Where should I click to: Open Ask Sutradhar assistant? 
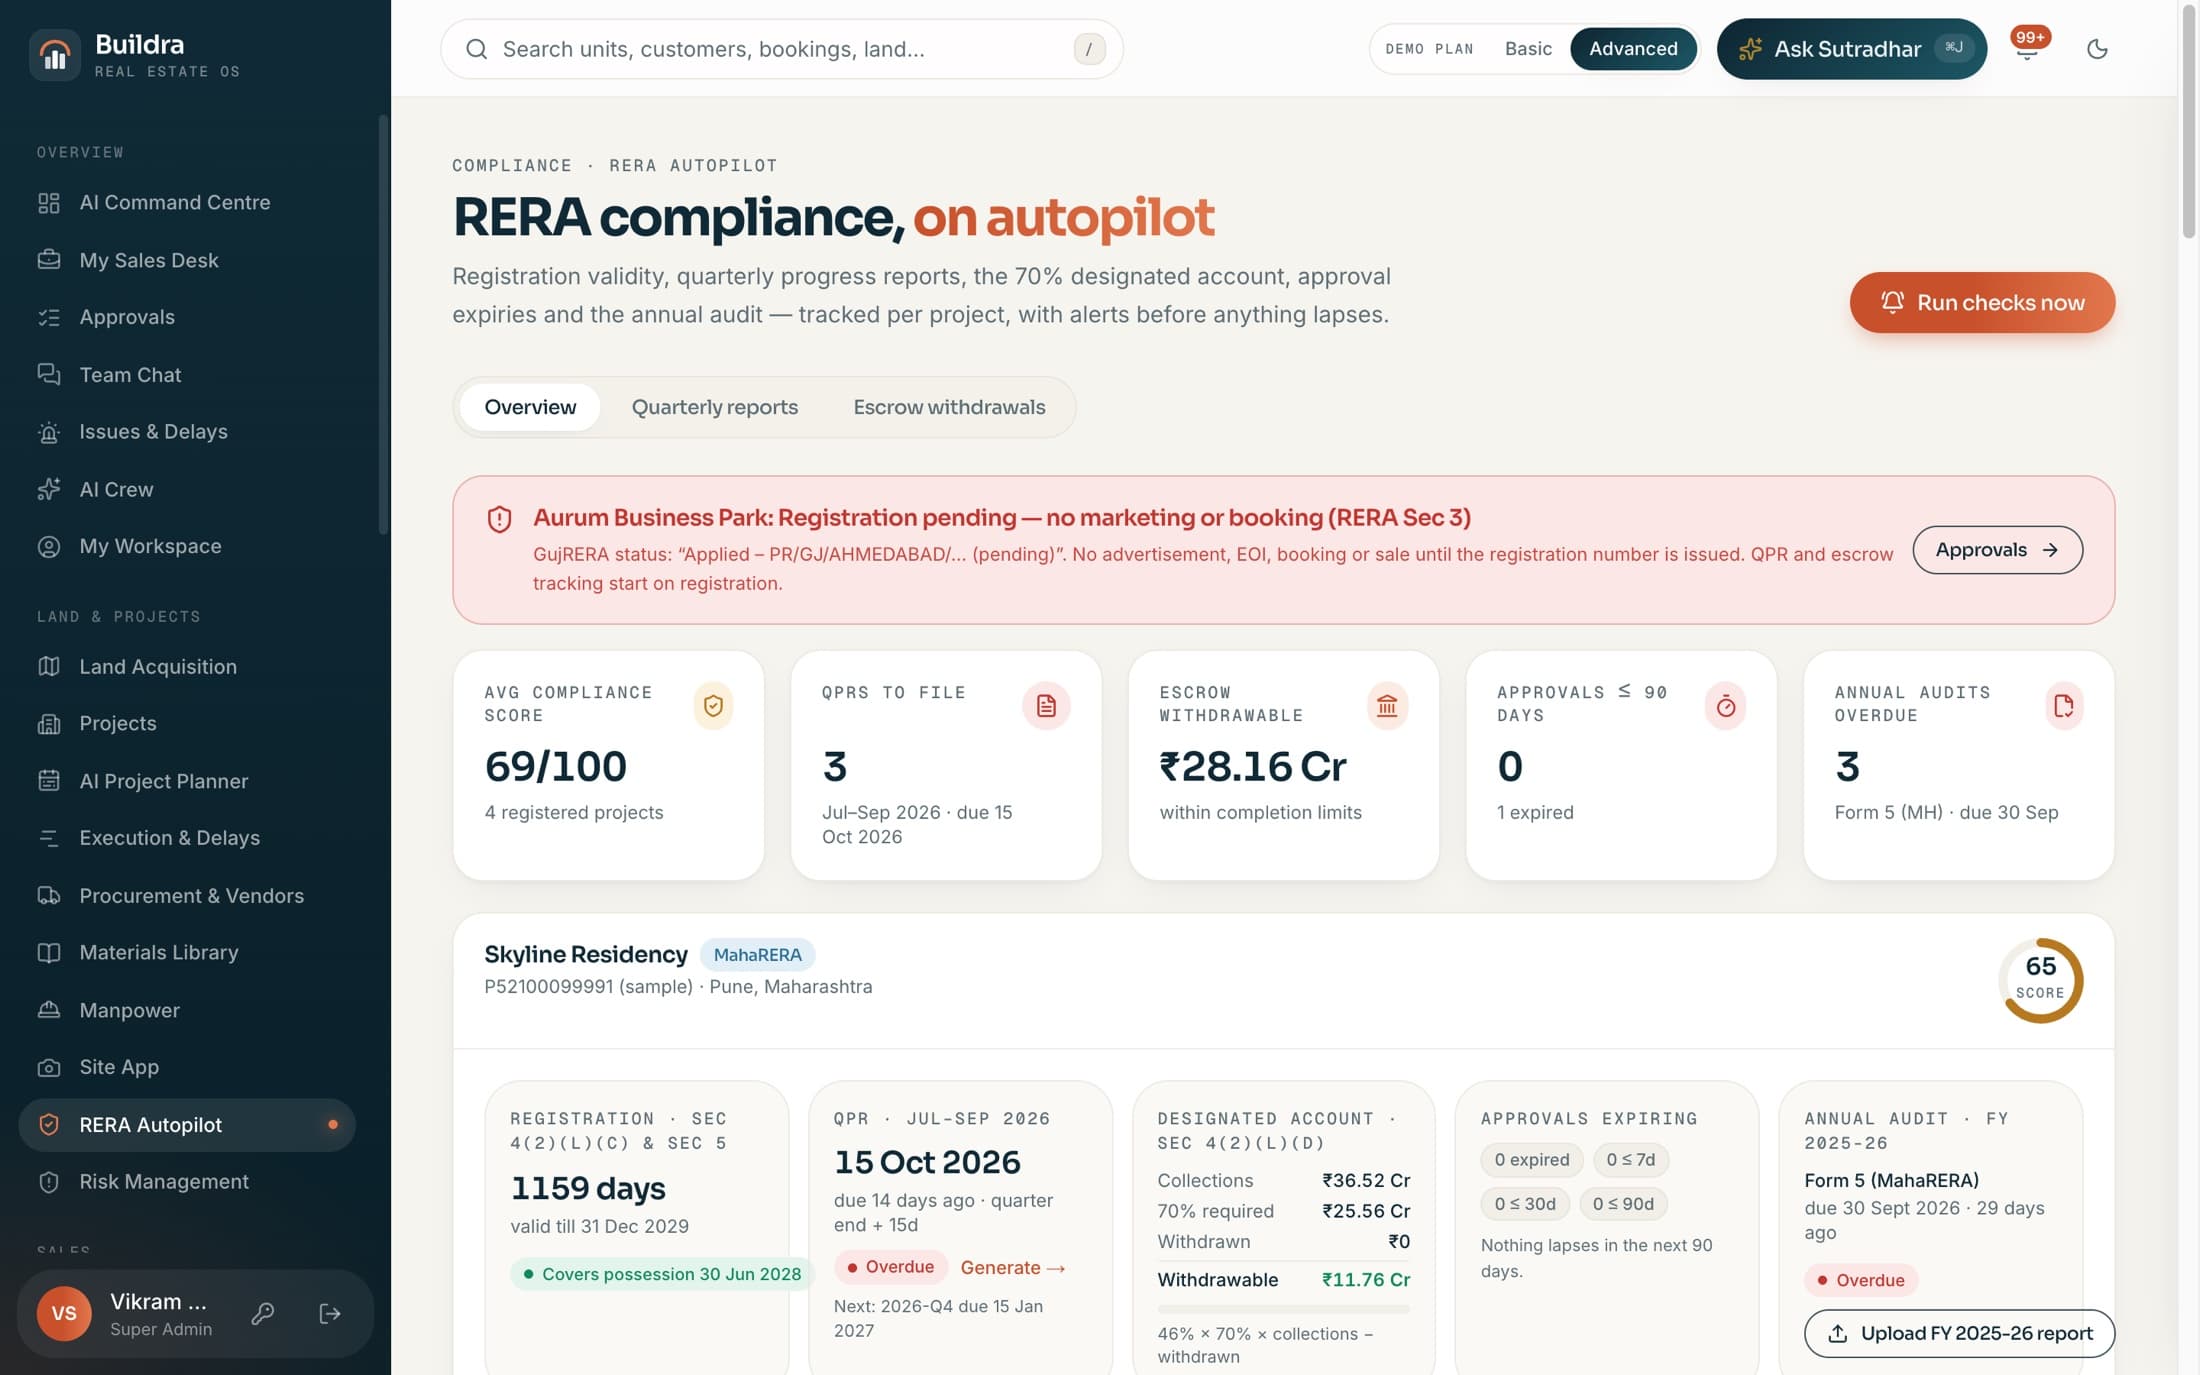1851,49
